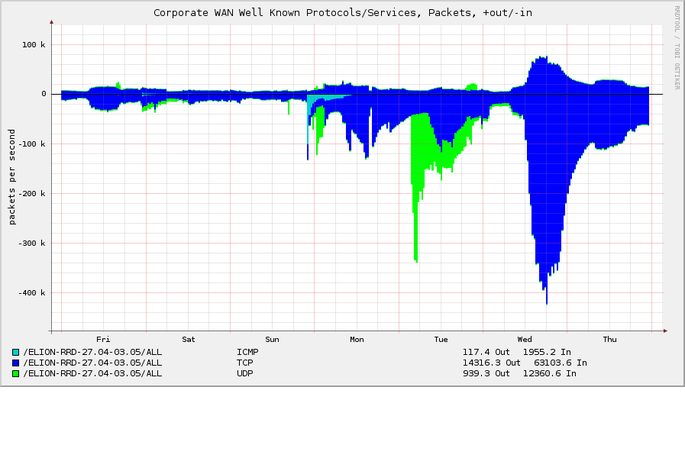The image size is (685, 458).
Task: Click the chart title Corporate WAN Well Known Protocols
Action: (343, 13)
